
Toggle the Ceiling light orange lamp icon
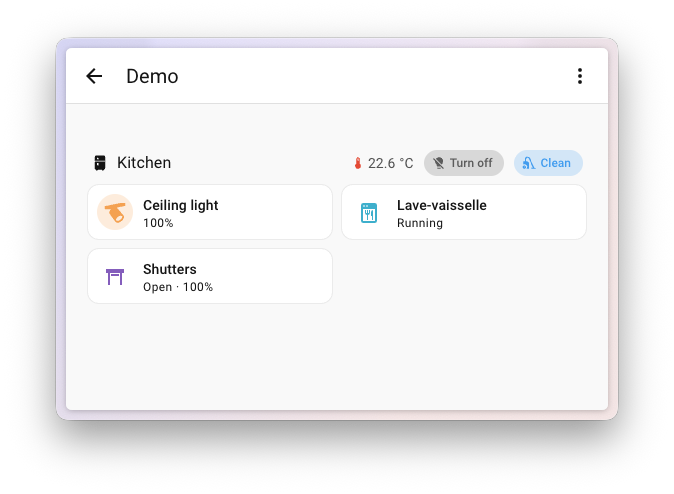115,212
